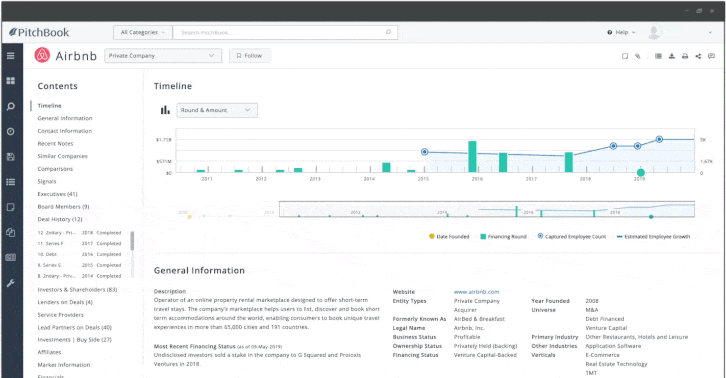Viewport: 726px width, 378px height.
Task: Toggle the Captured Employee Count legend item
Action: [572, 236]
